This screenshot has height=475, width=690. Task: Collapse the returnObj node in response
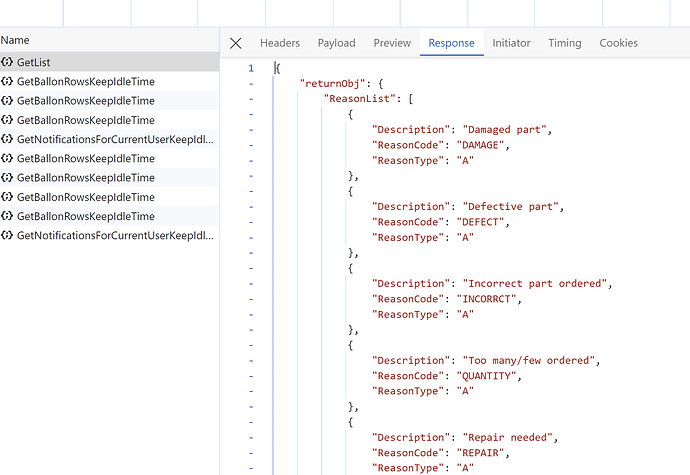250,82
